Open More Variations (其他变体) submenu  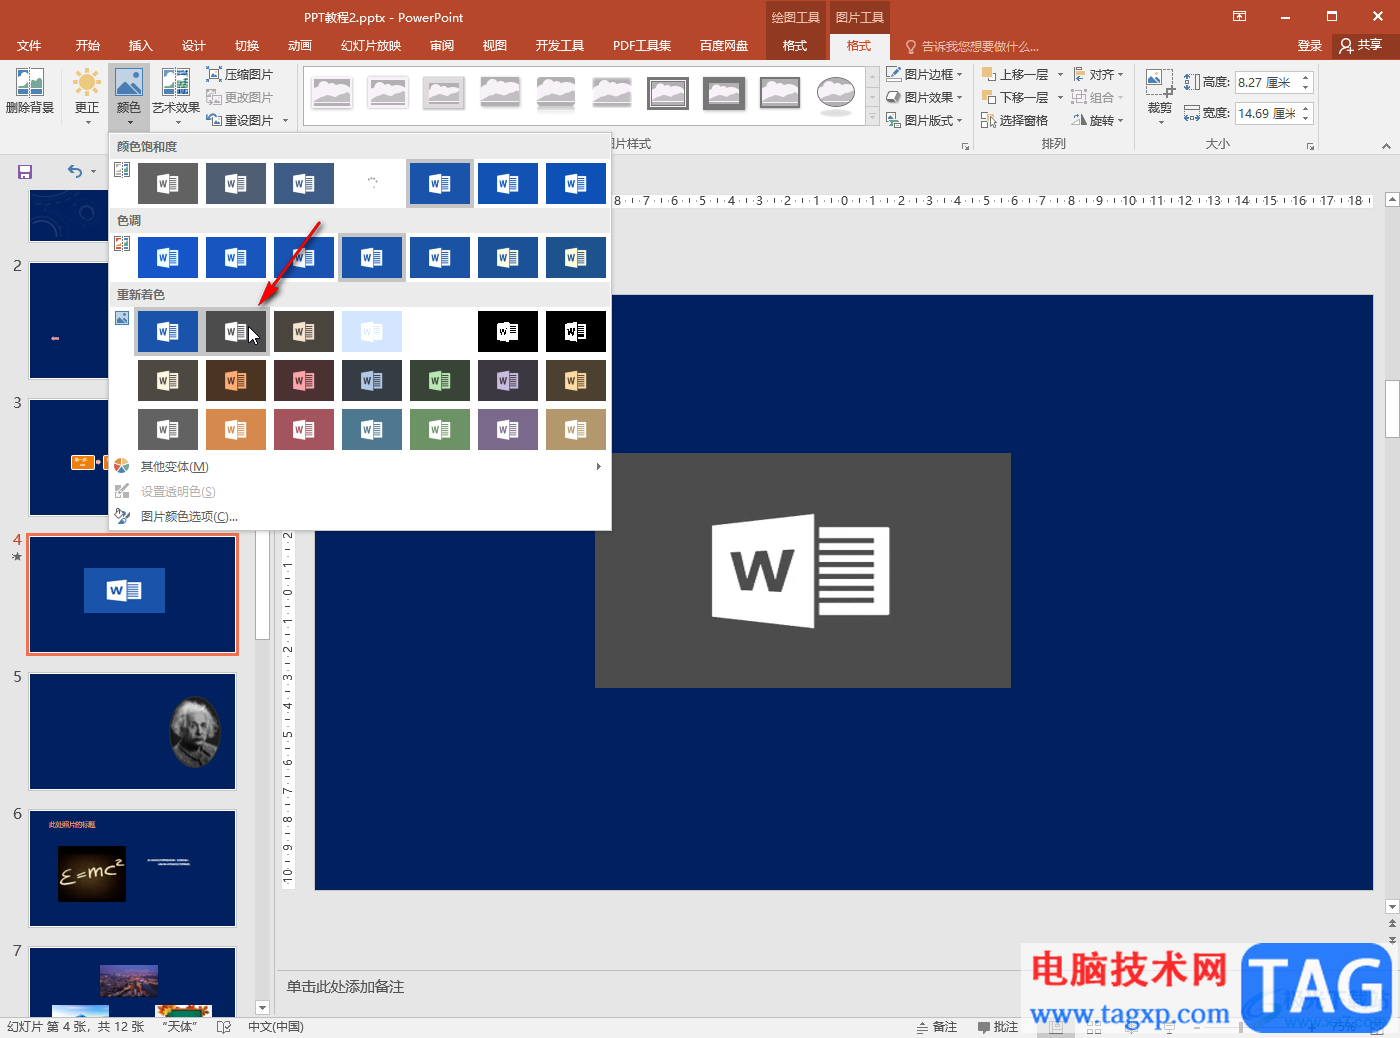pos(360,467)
